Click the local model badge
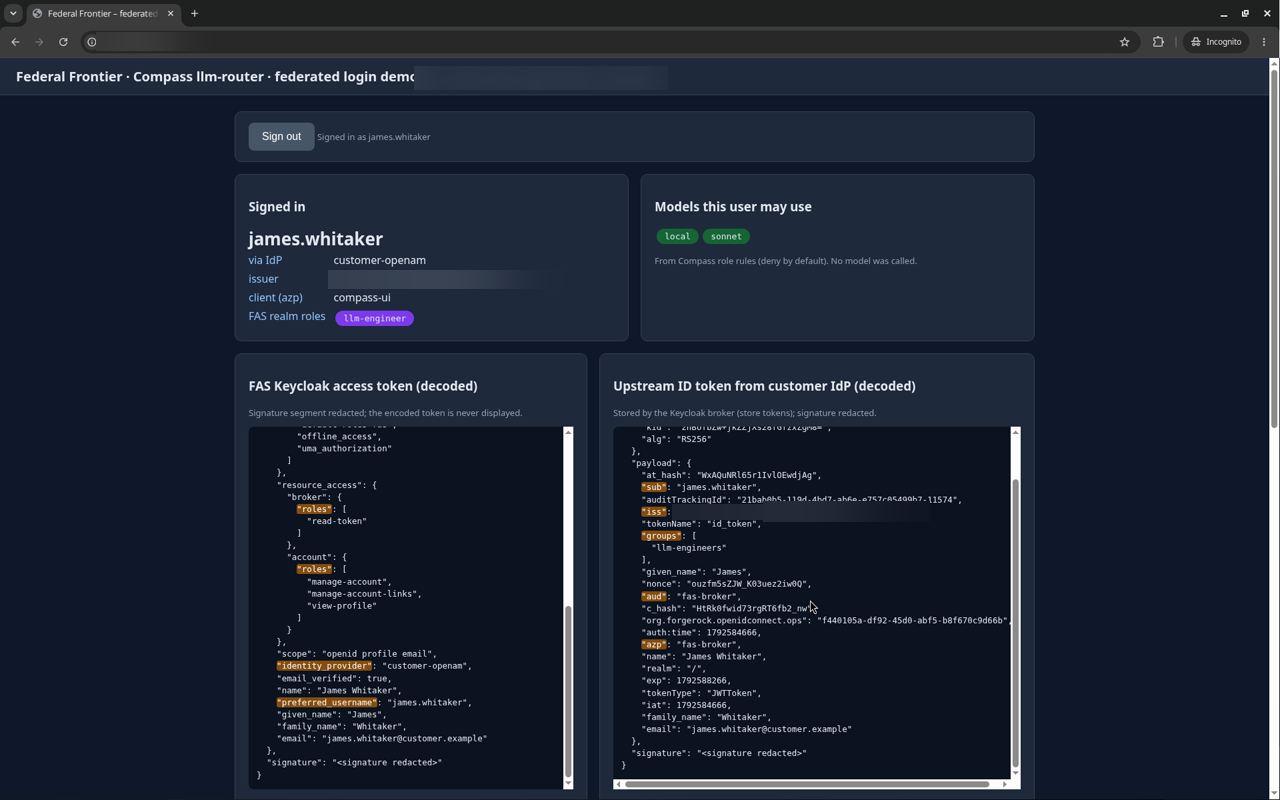Viewport: 1280px width, 800px height. (677, 237)
